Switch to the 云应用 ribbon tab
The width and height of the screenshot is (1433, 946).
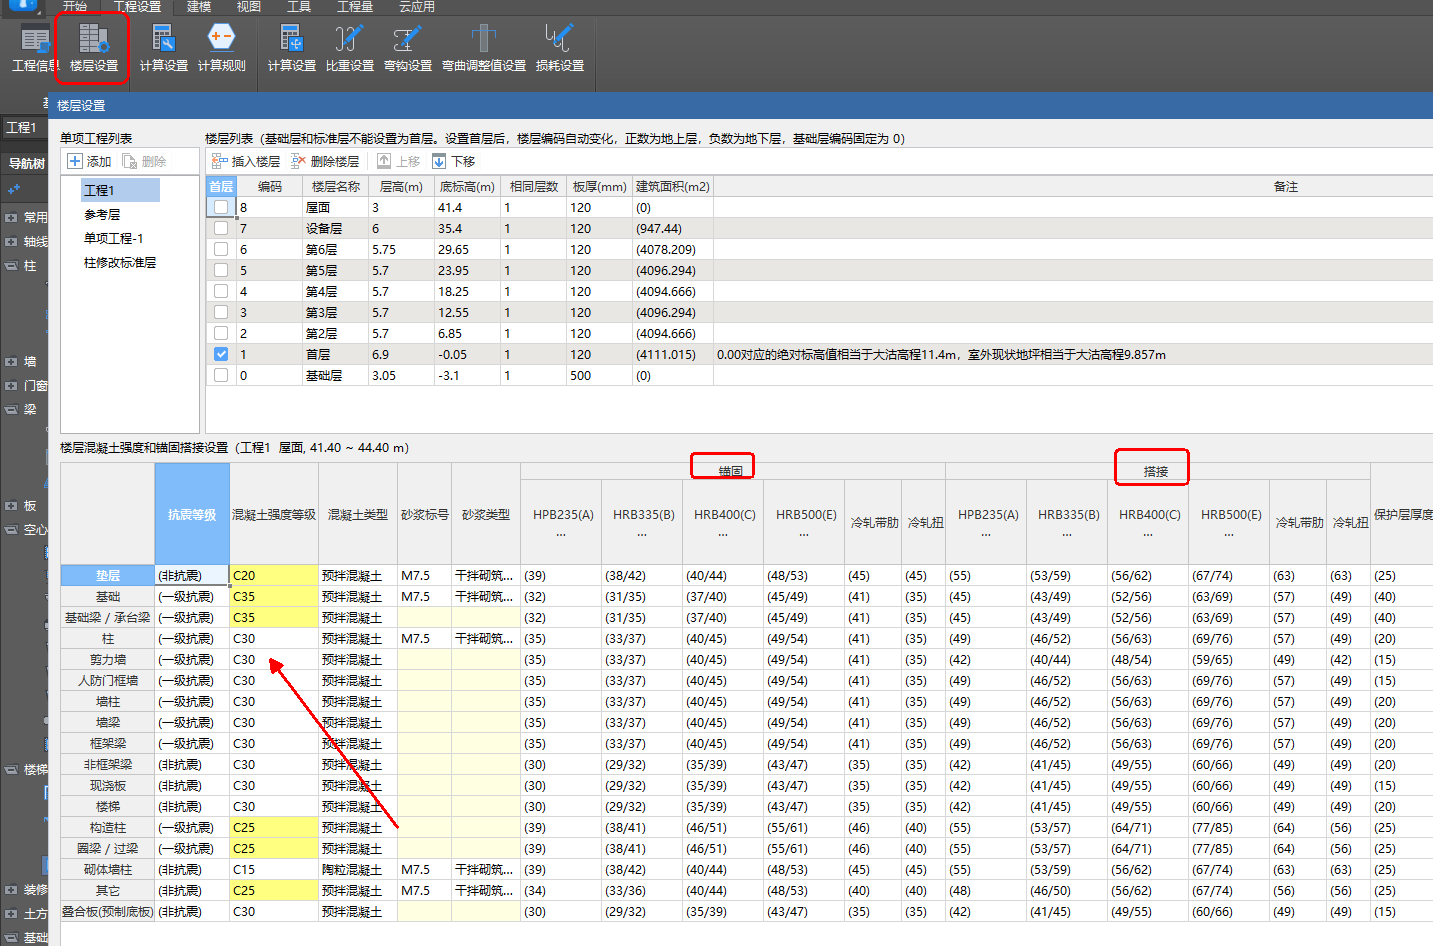pos(417,6)
